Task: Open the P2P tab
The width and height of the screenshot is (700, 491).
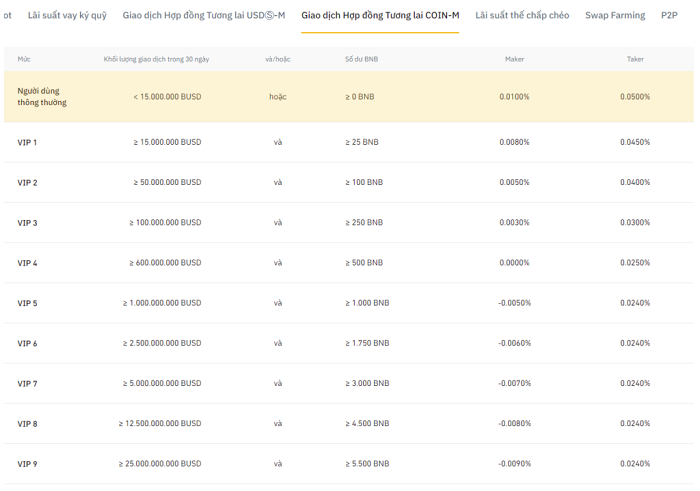Action: coord(669,16)
